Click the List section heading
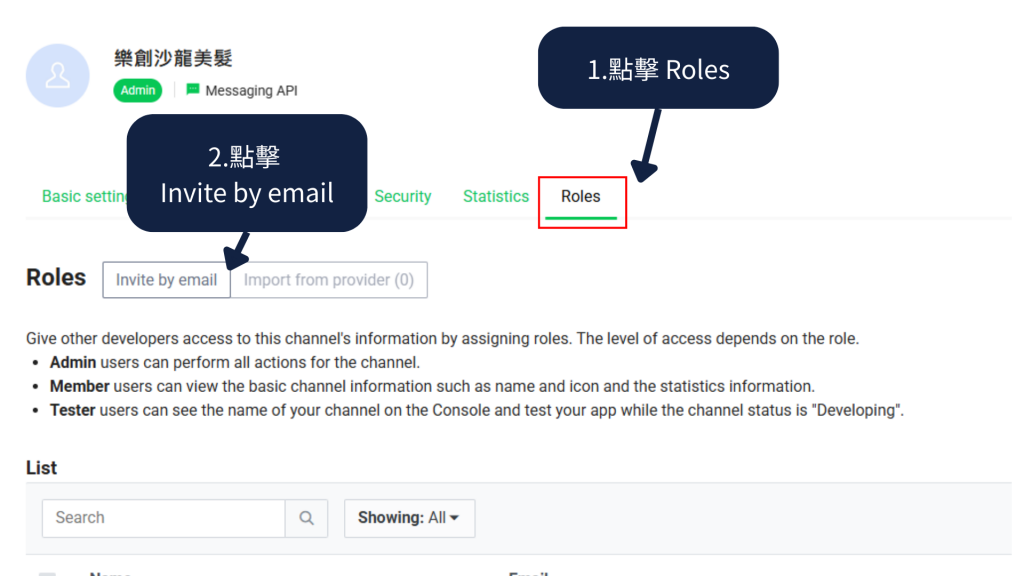 [42, 467]
